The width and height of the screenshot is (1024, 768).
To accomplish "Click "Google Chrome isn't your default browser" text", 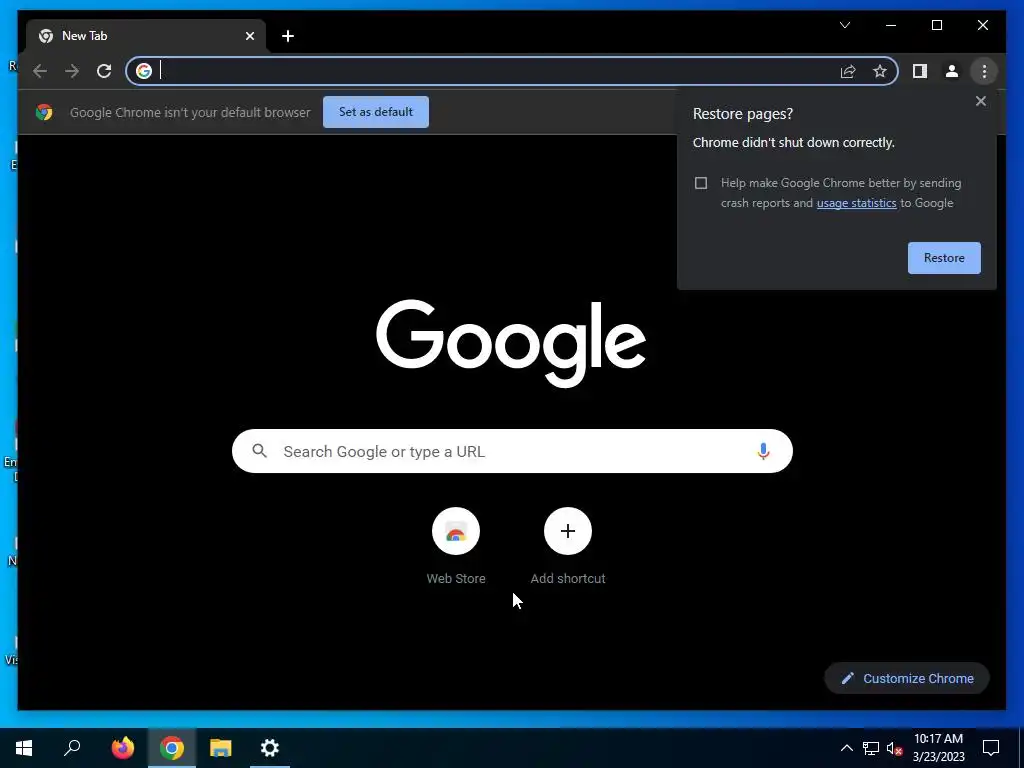I will click(x=190, y=112).
